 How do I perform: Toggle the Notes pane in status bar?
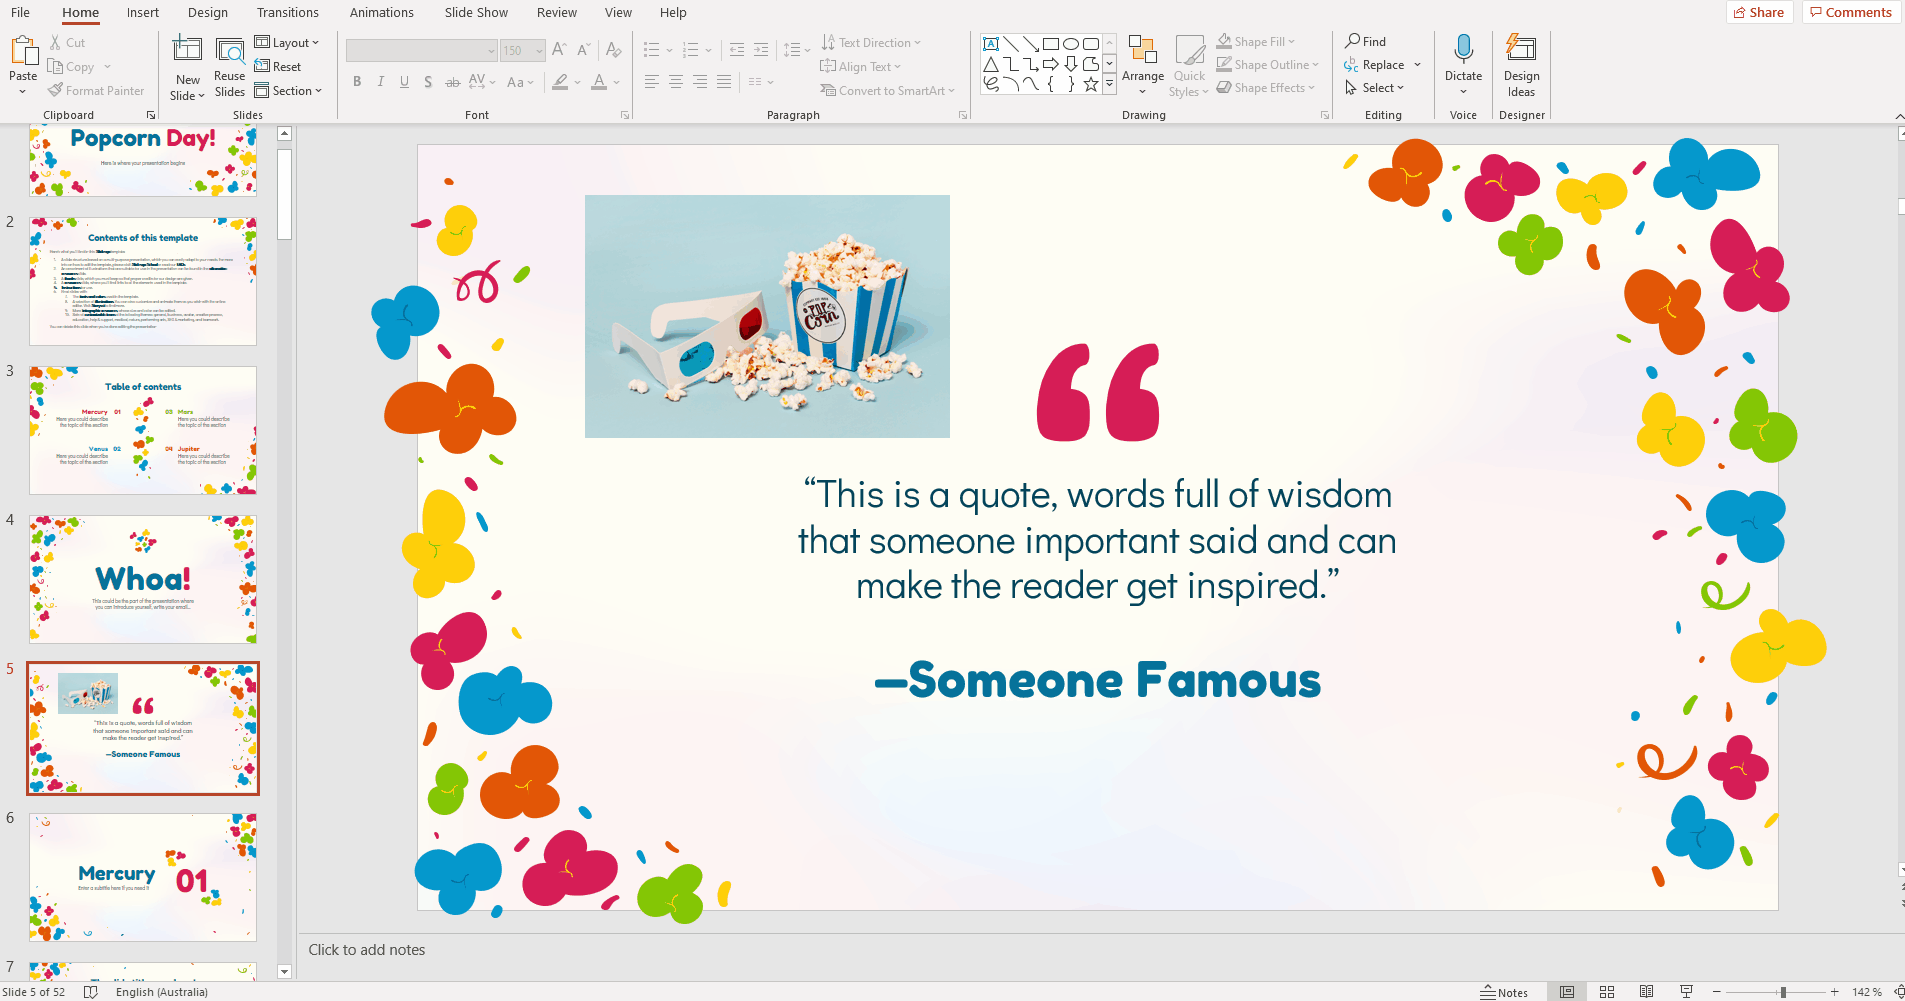coord(1504,992)
